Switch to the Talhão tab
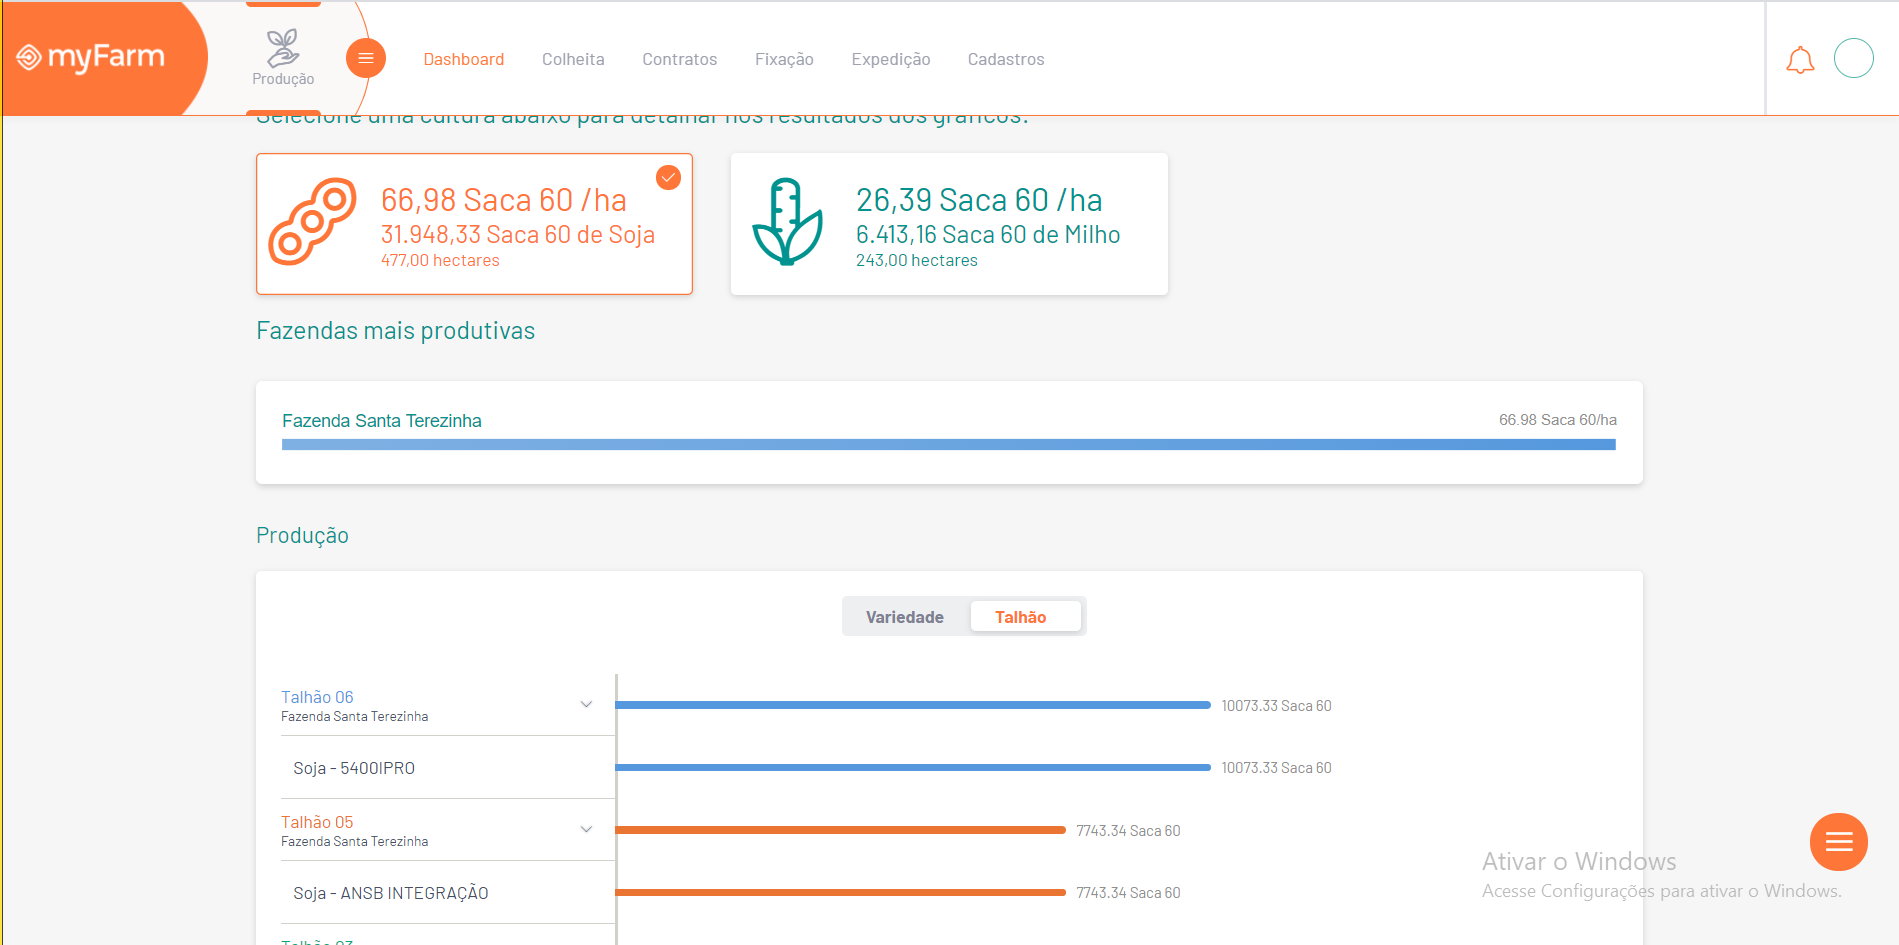1899x945 pixels. pyautogui.click(x=1026, y=616)
